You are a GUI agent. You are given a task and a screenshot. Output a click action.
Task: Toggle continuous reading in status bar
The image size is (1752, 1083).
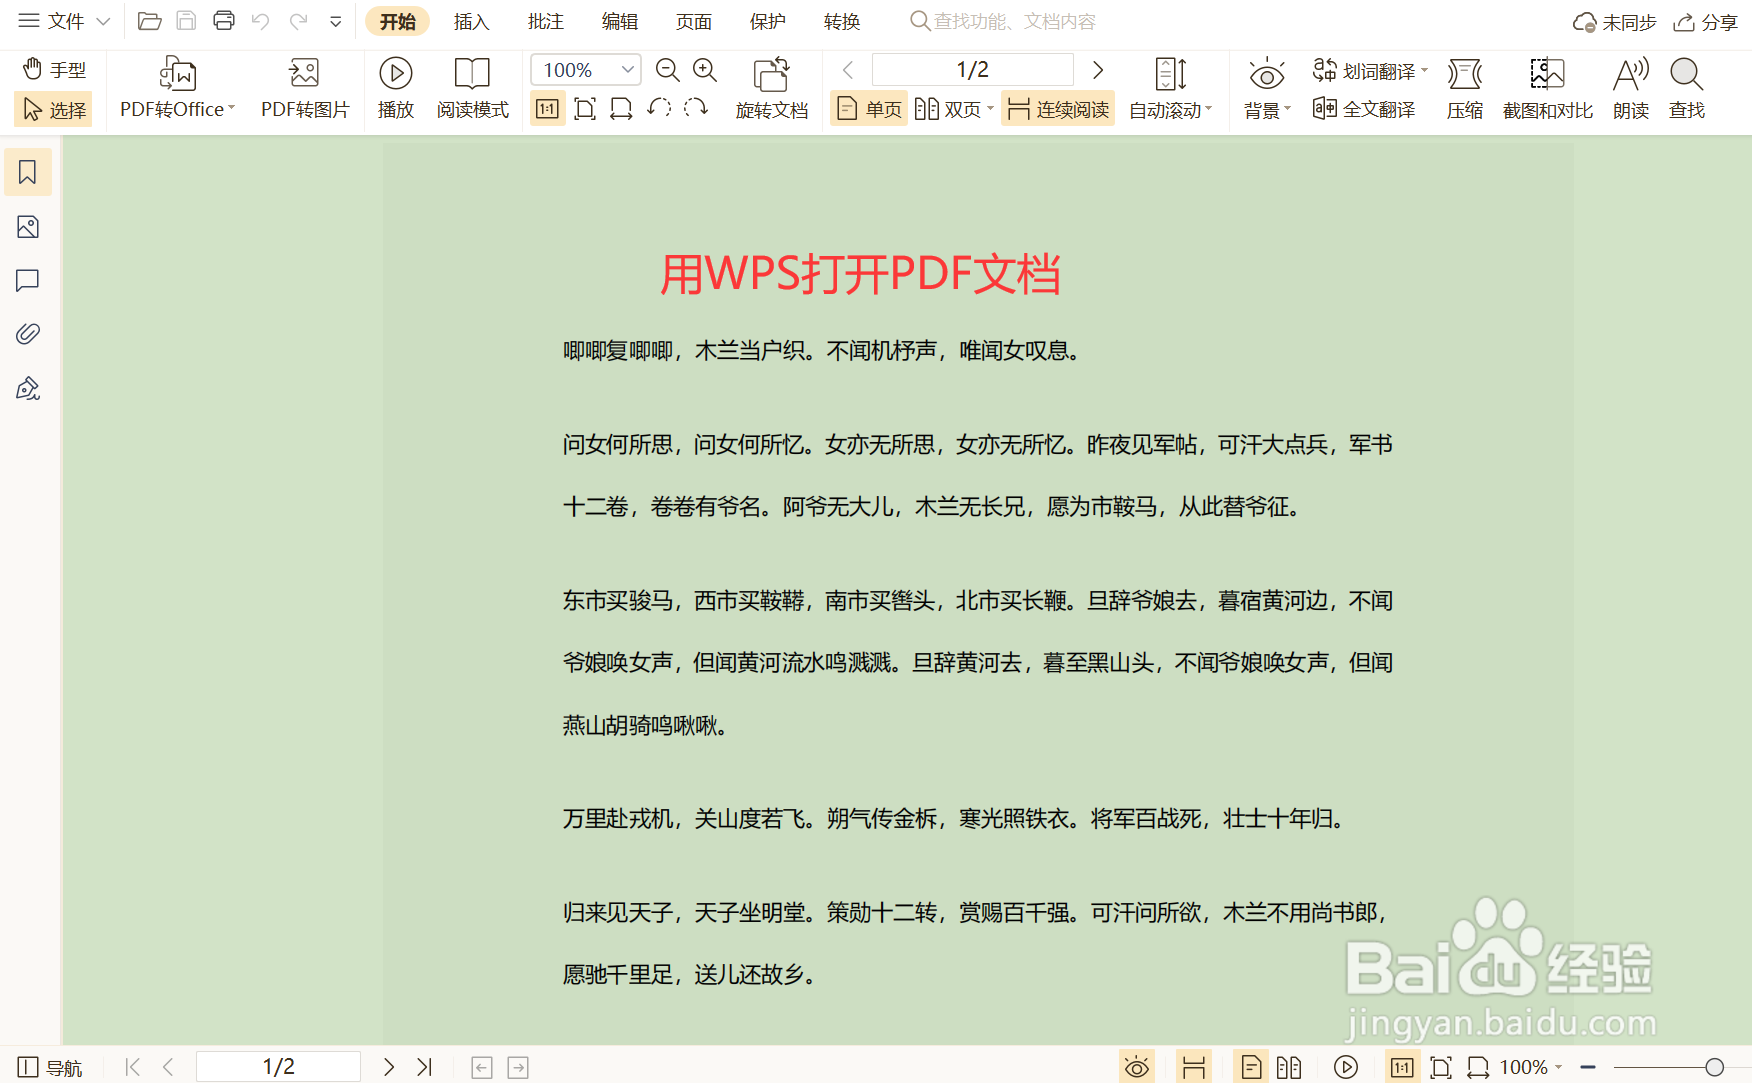1193,1067
